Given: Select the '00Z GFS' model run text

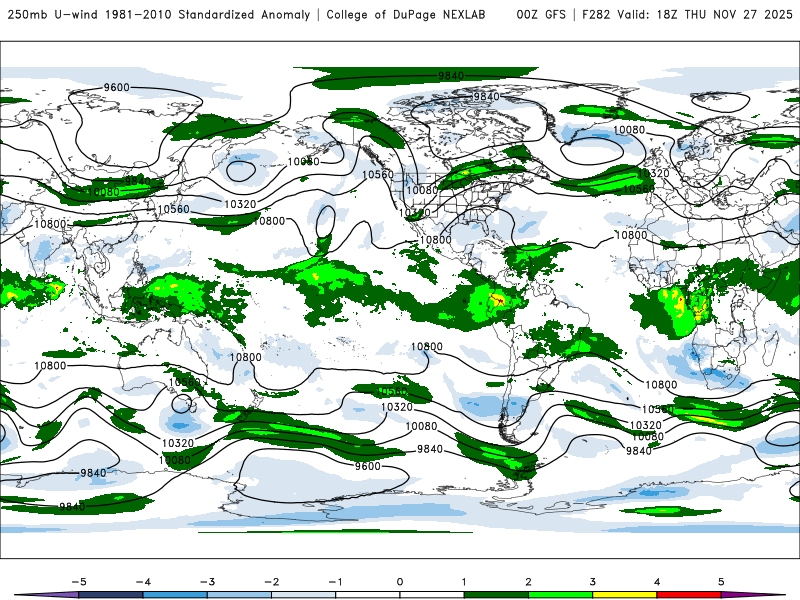Looking at the screenshot, I should [541, 14].
